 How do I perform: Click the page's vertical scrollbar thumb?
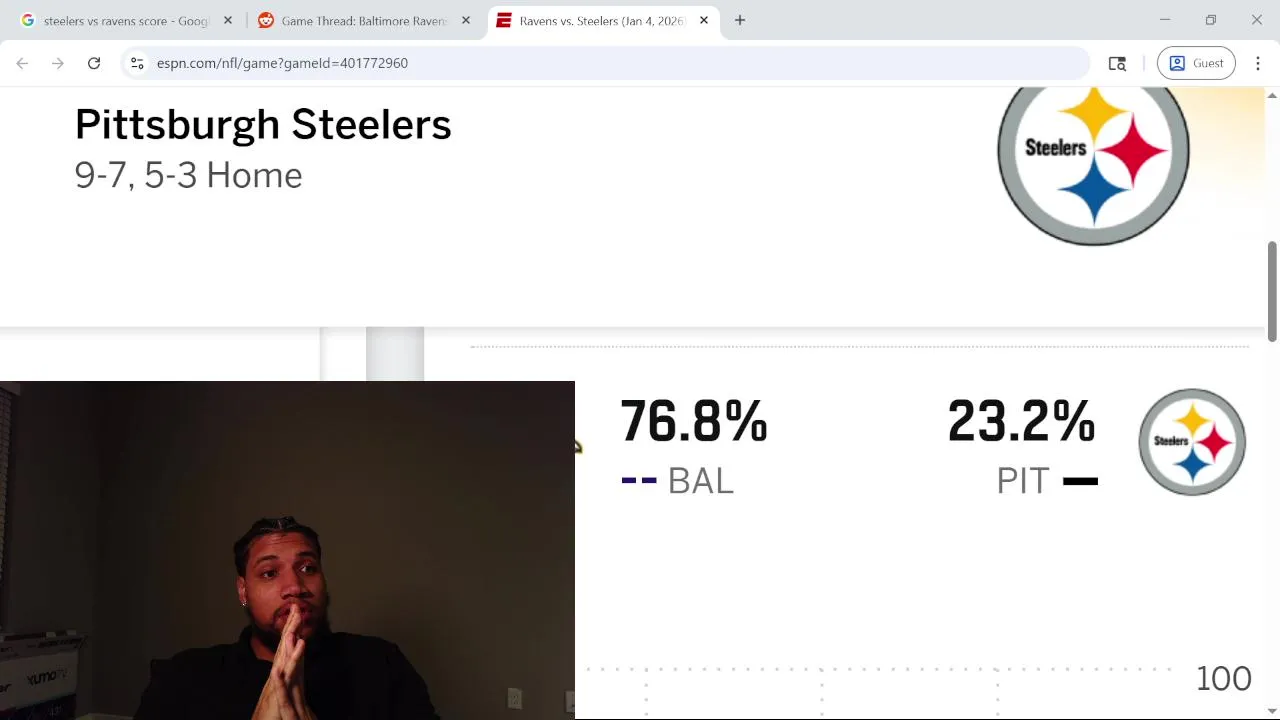tap(1272, 292)
